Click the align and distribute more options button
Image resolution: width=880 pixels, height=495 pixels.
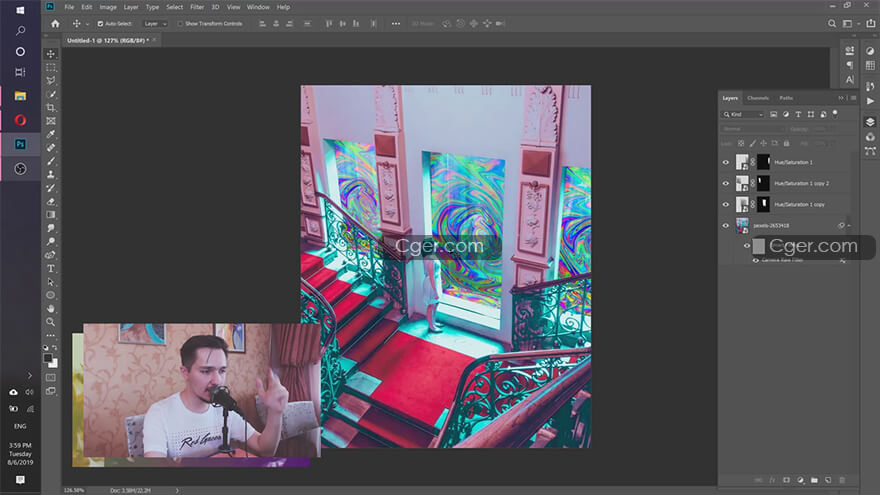click(x=396, y=24)
